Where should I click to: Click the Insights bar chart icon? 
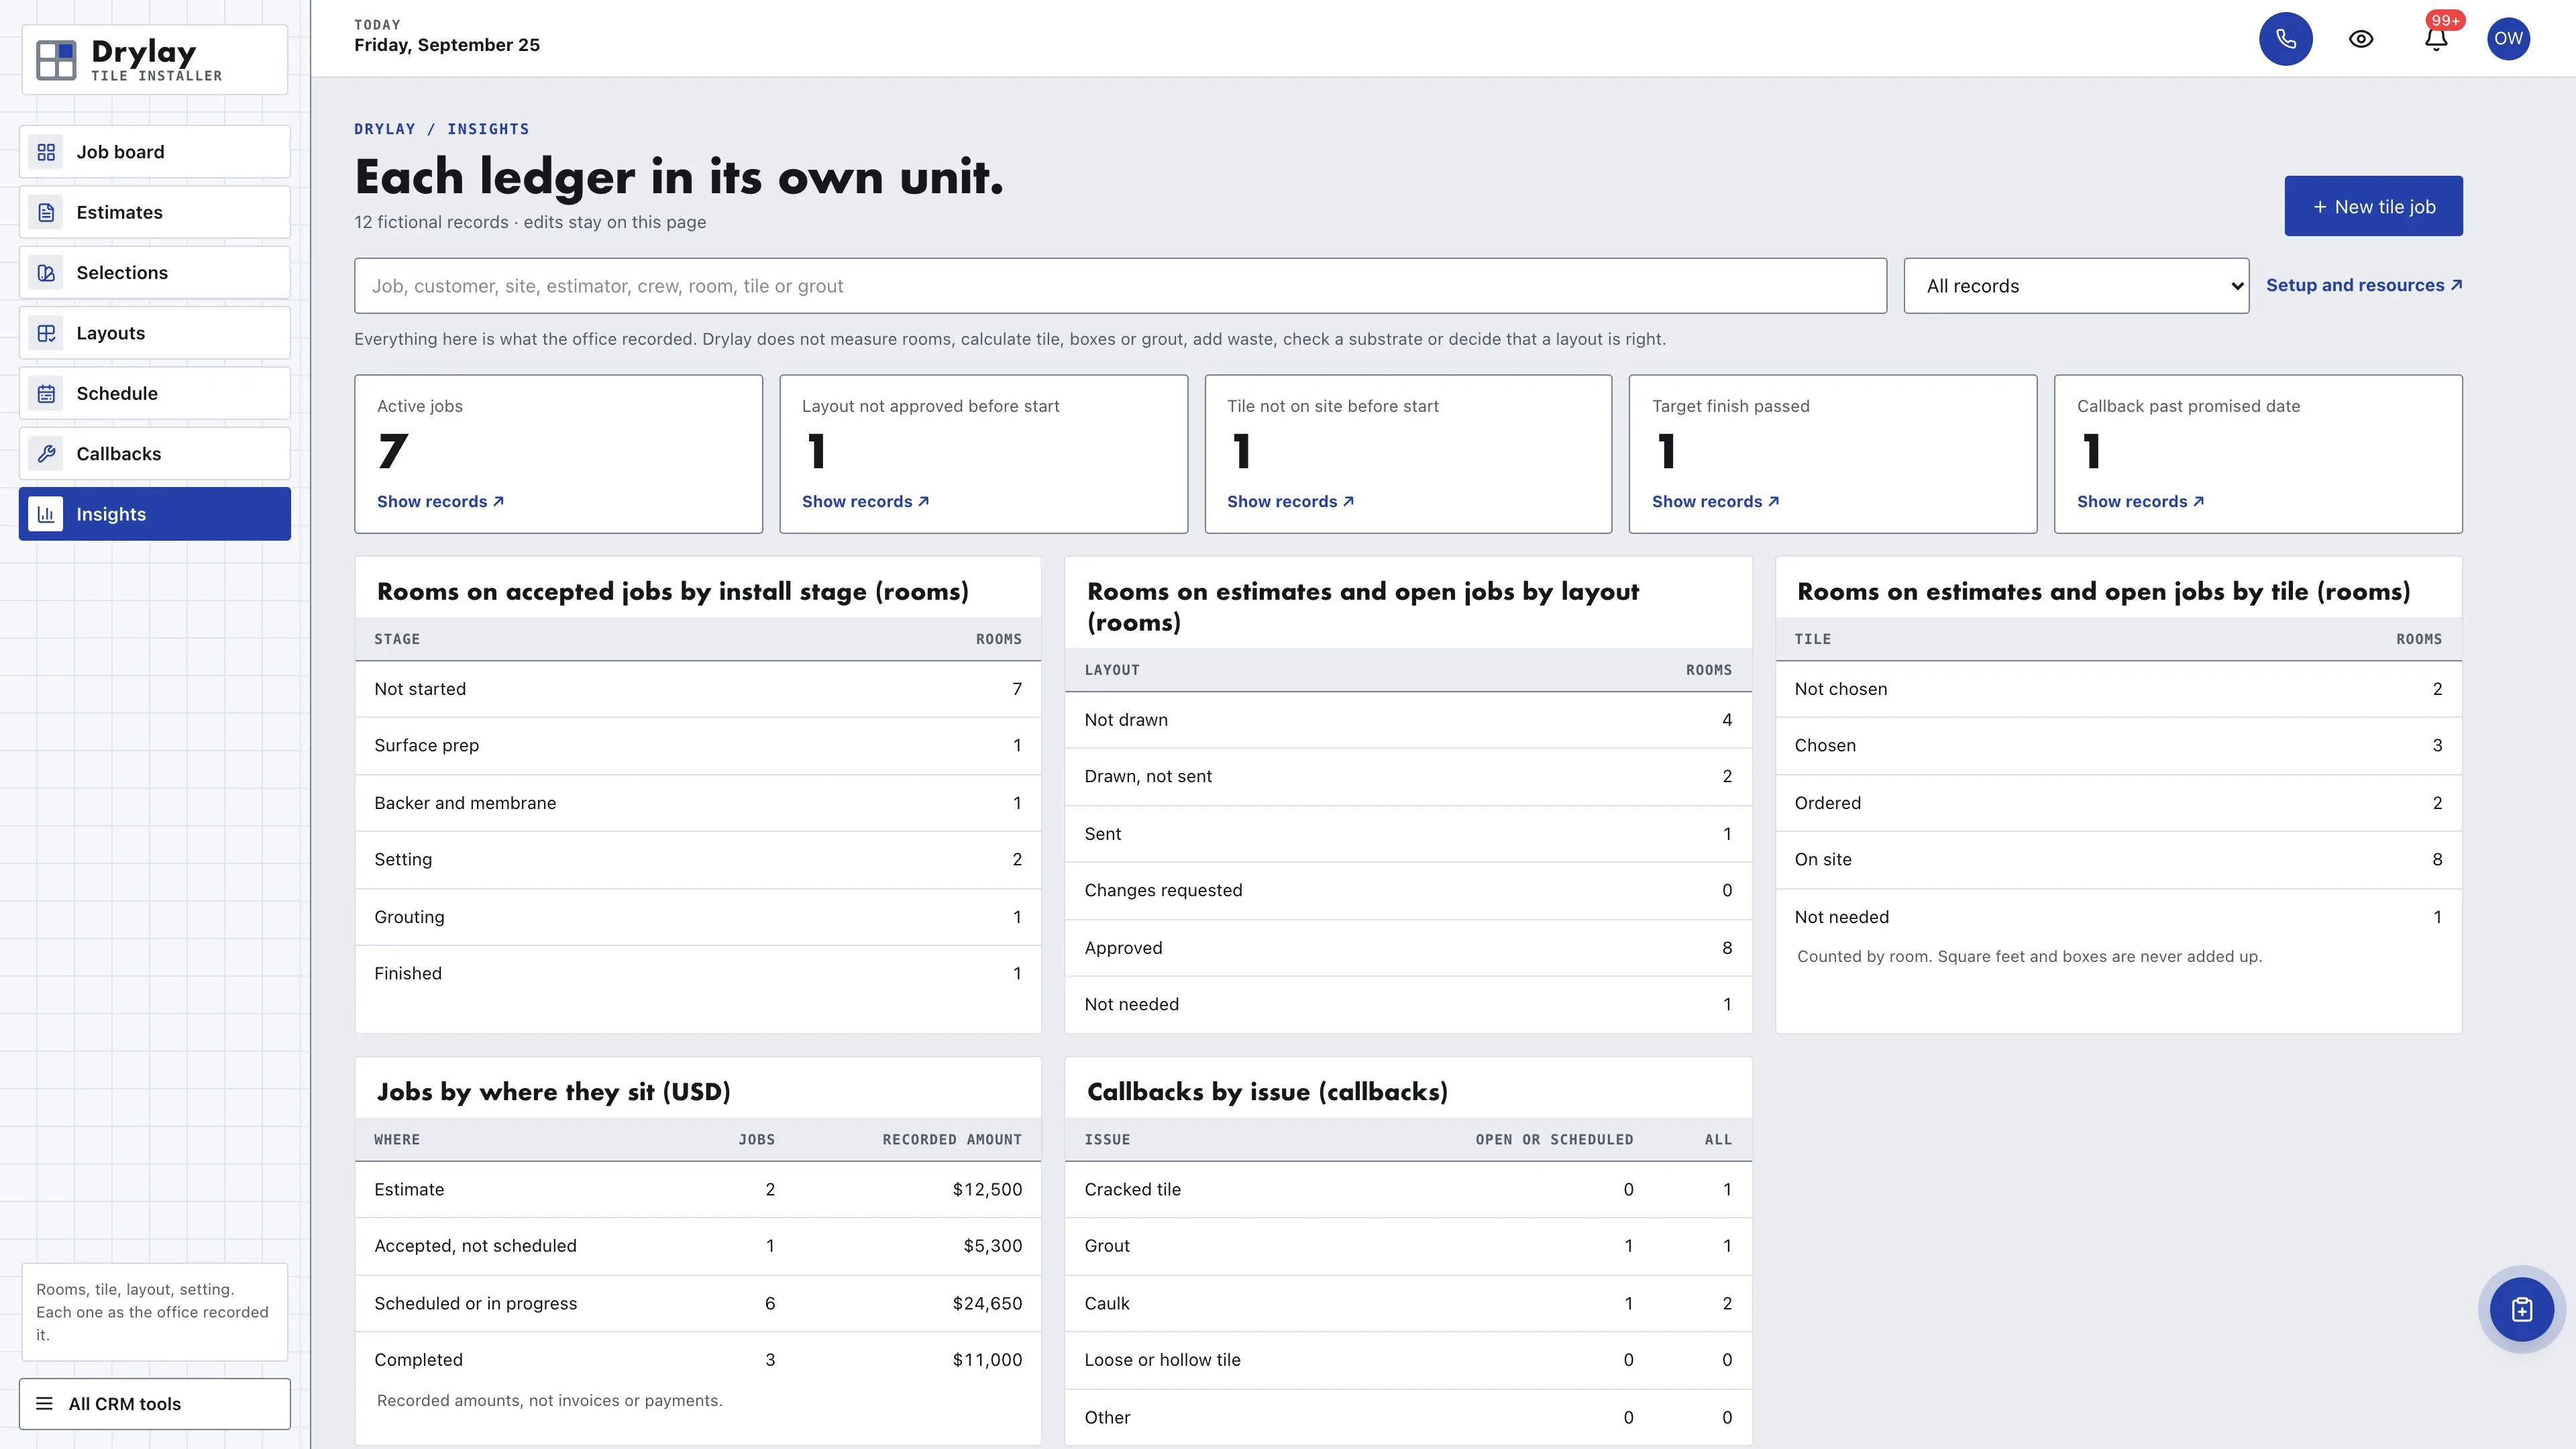coord(46,514)
